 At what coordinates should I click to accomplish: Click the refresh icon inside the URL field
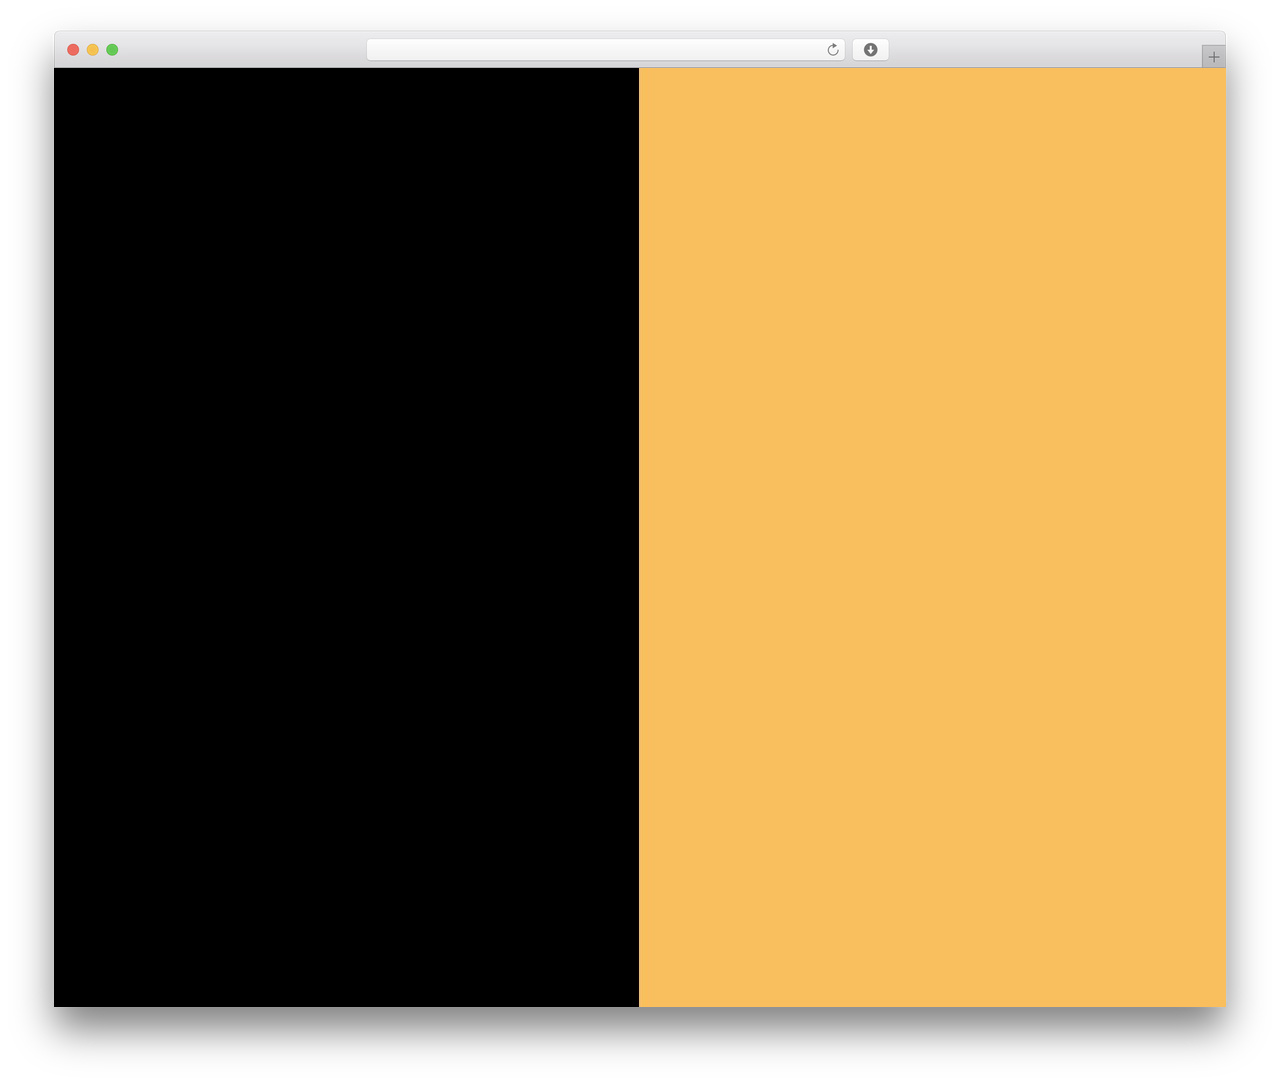click(x=832, y=50)
